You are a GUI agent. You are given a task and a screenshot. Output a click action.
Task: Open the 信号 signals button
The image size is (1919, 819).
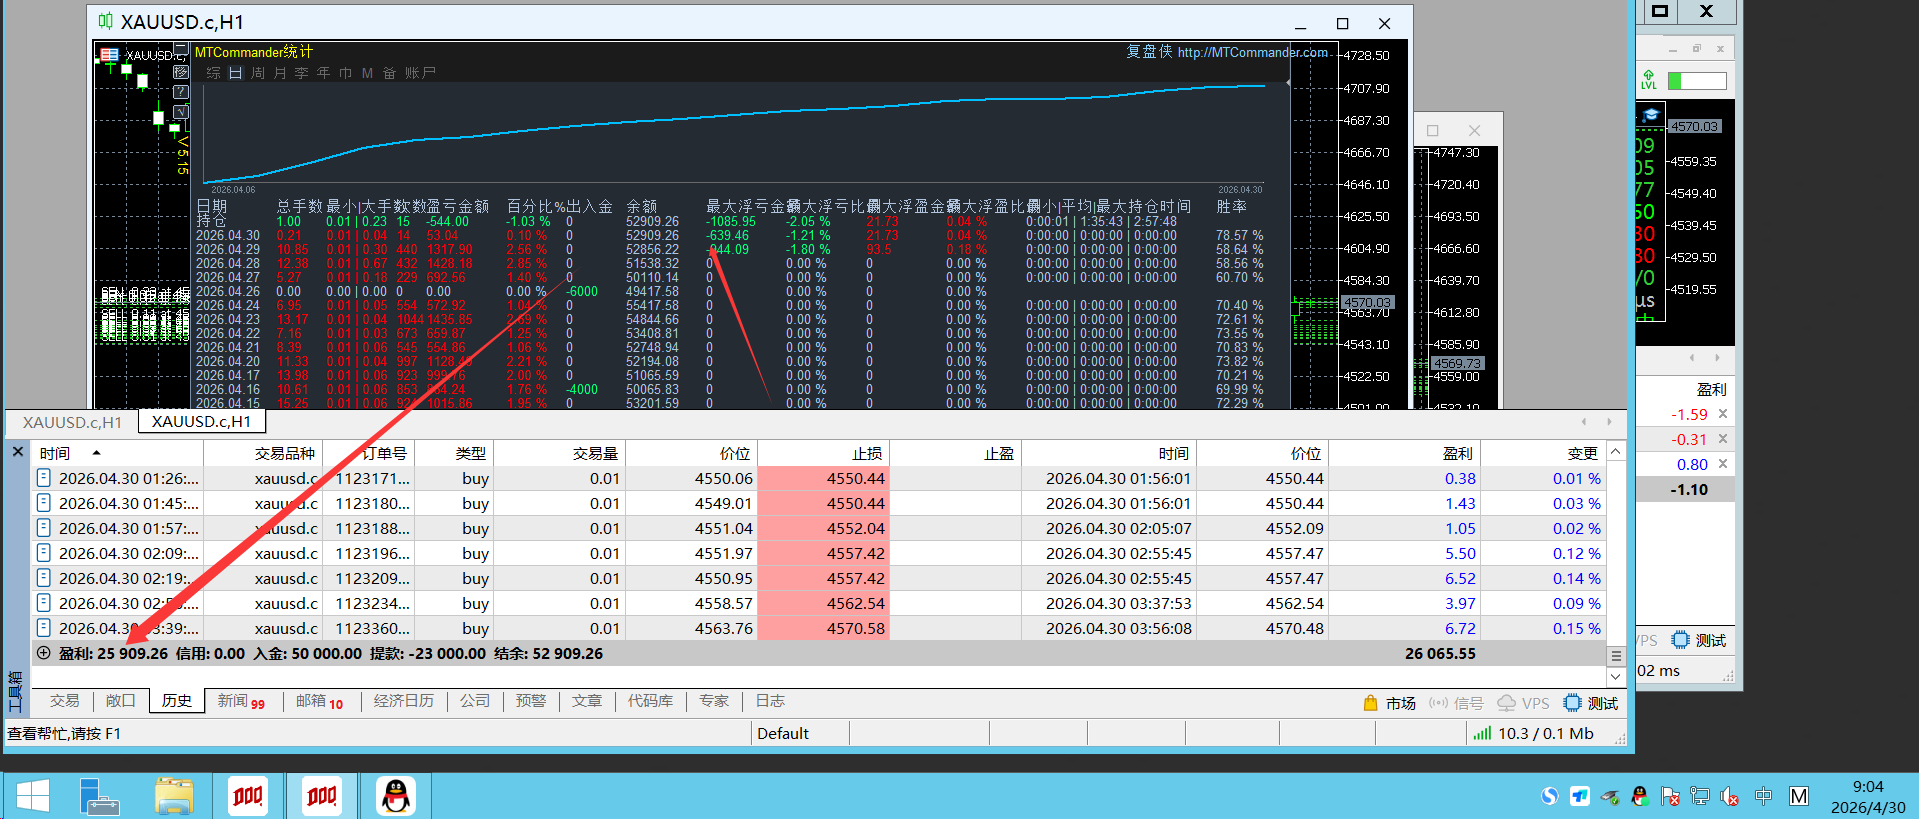[x=1456, y=703]
